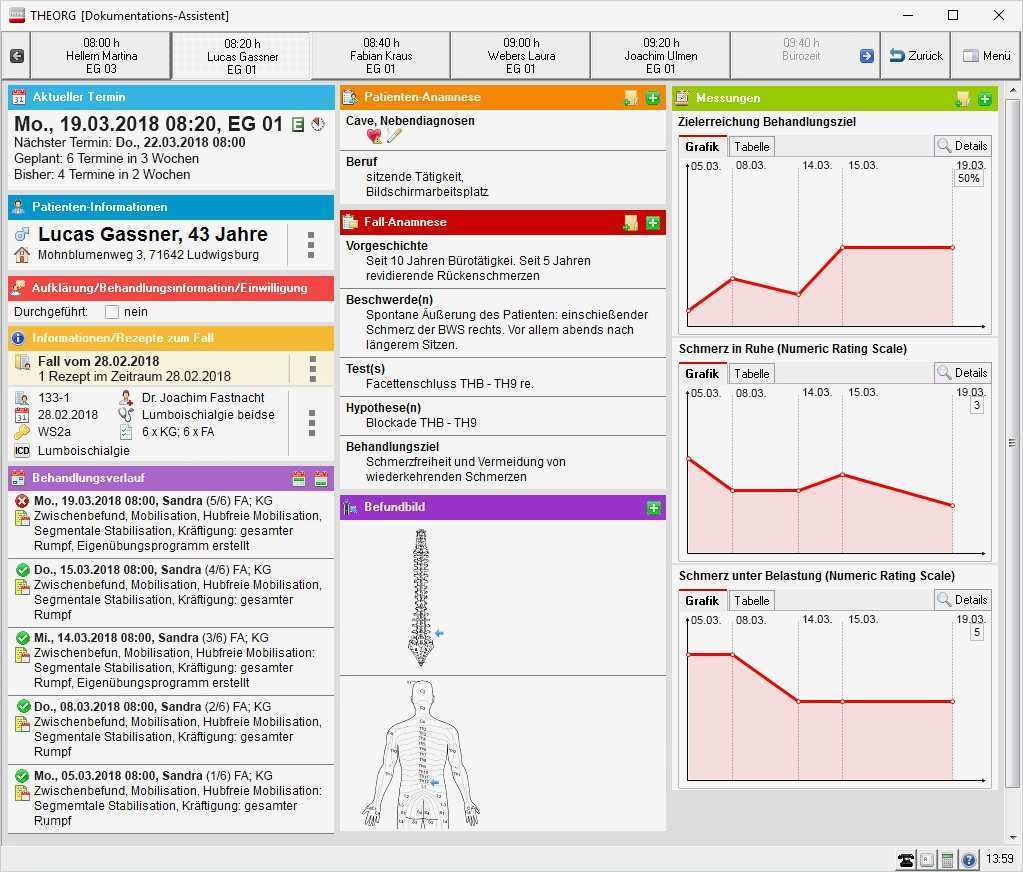Screen dimensions: 1023x872
Task: Click second calendar icon in Behandlungsverlauf header
Action: [x=320, y=479]
